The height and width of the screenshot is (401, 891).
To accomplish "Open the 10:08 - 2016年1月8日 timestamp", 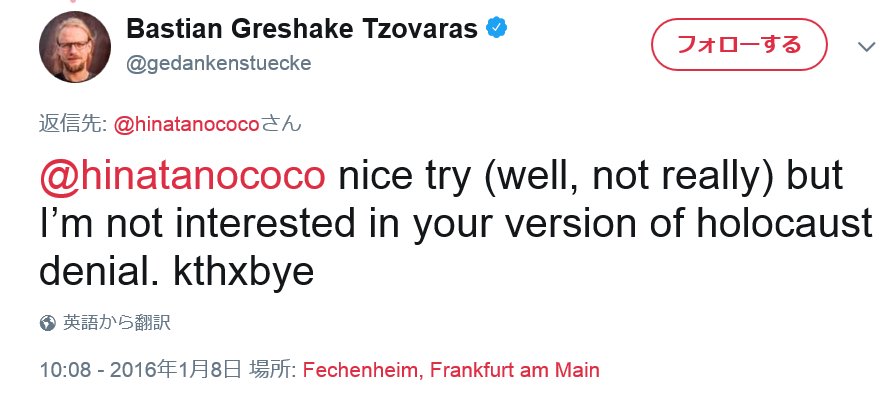I will point(140,370).
